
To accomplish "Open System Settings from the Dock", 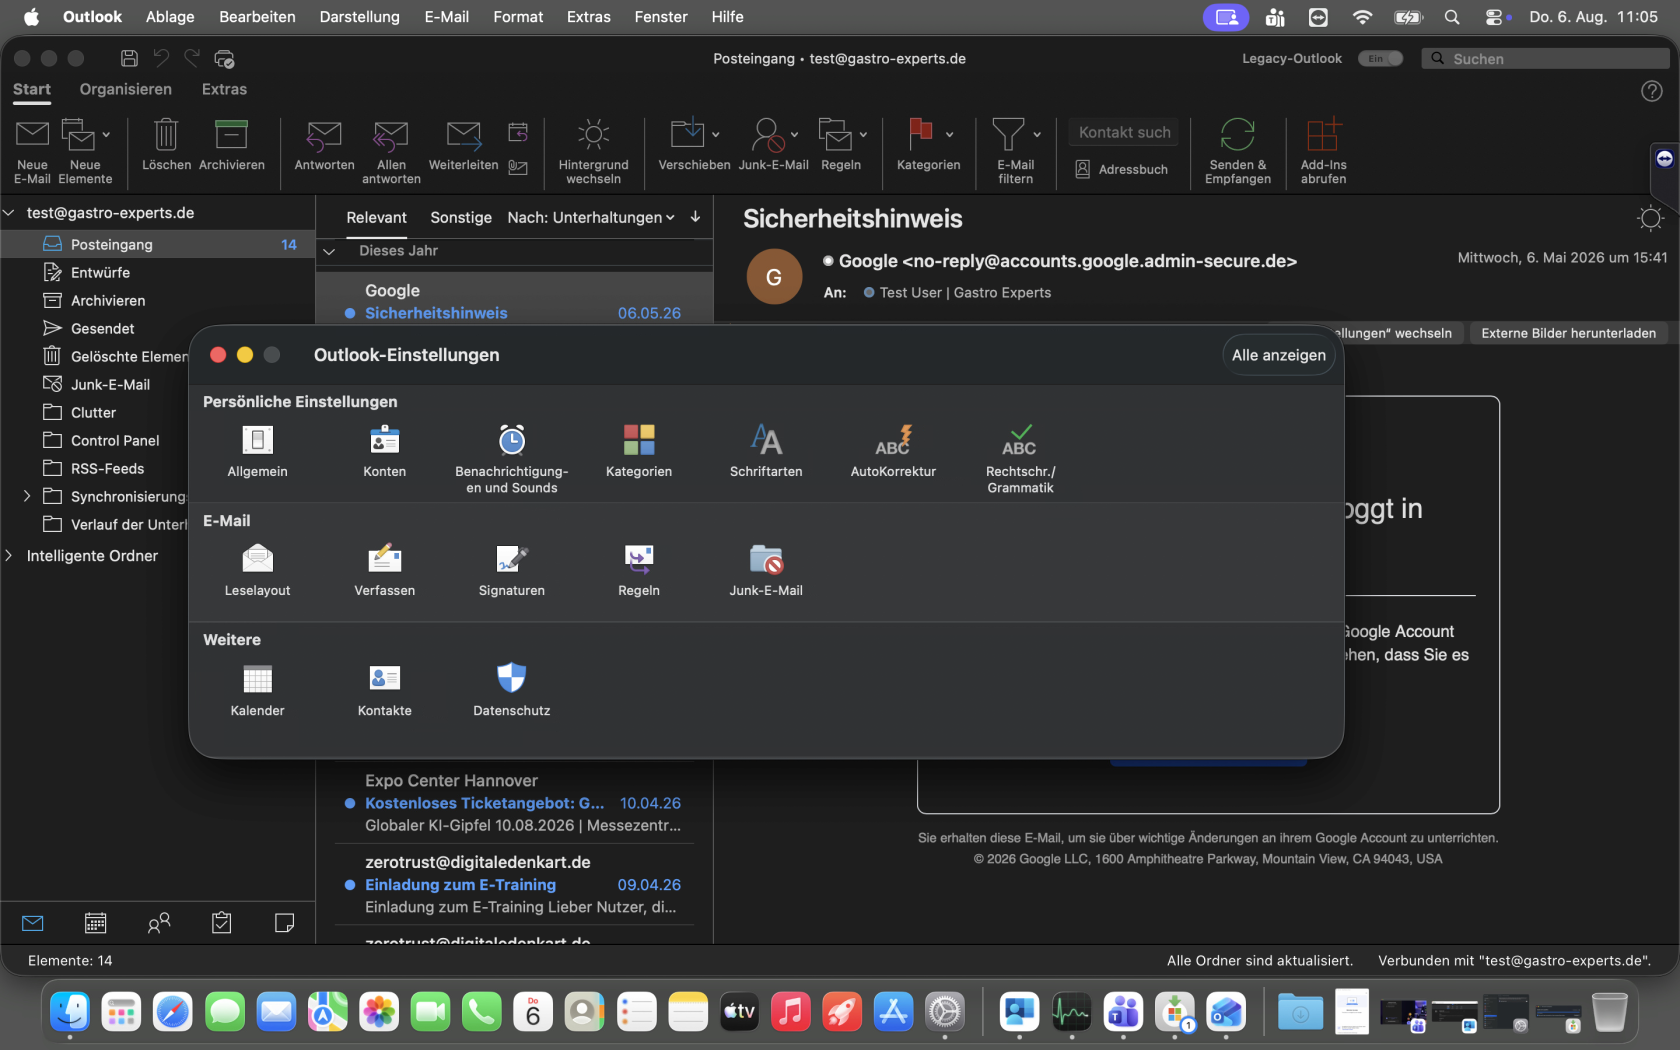I will point(944,1012).
